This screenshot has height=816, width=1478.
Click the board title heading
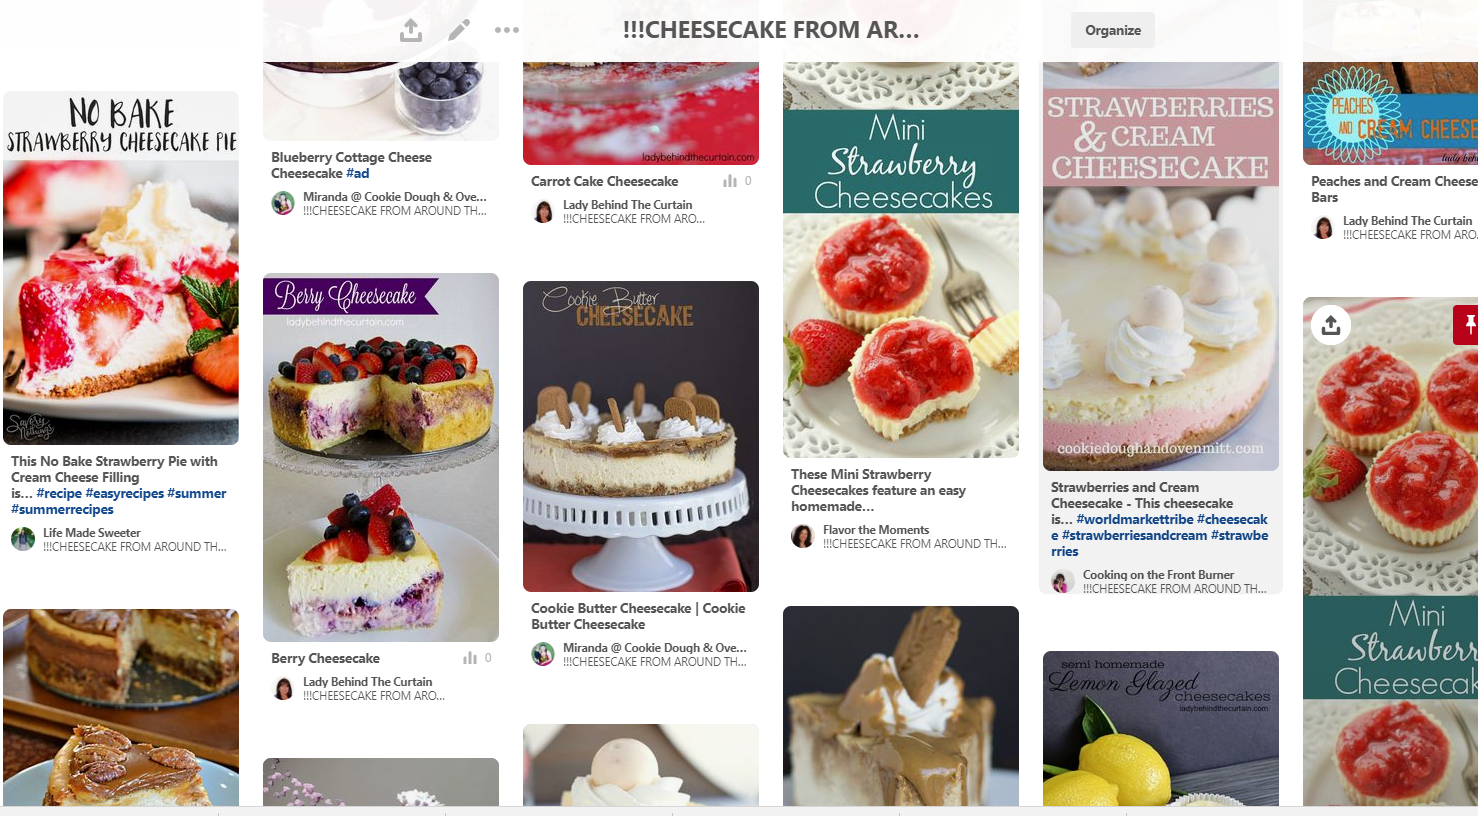pos(771,30)
